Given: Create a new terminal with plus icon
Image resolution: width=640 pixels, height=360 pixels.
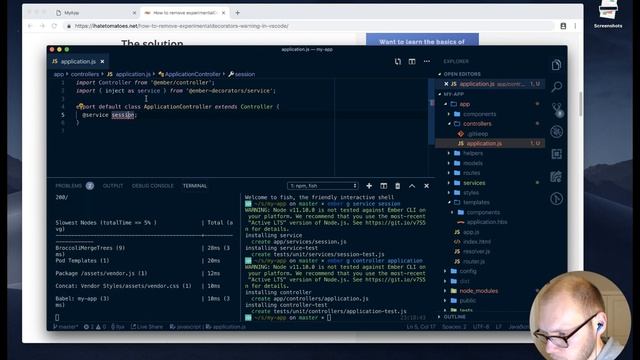Looking at the screenshot, I should pyautogui.click(x=369, y=186).
